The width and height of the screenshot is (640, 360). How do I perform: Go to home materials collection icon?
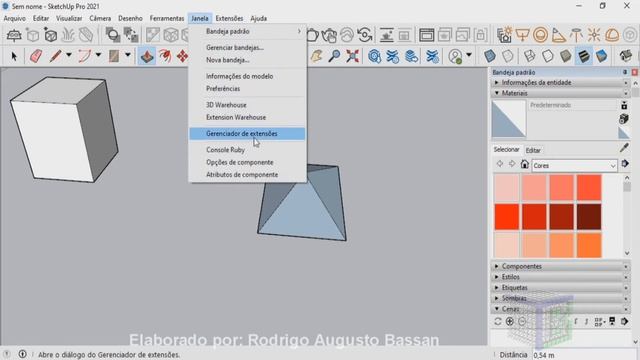[524, 164]
